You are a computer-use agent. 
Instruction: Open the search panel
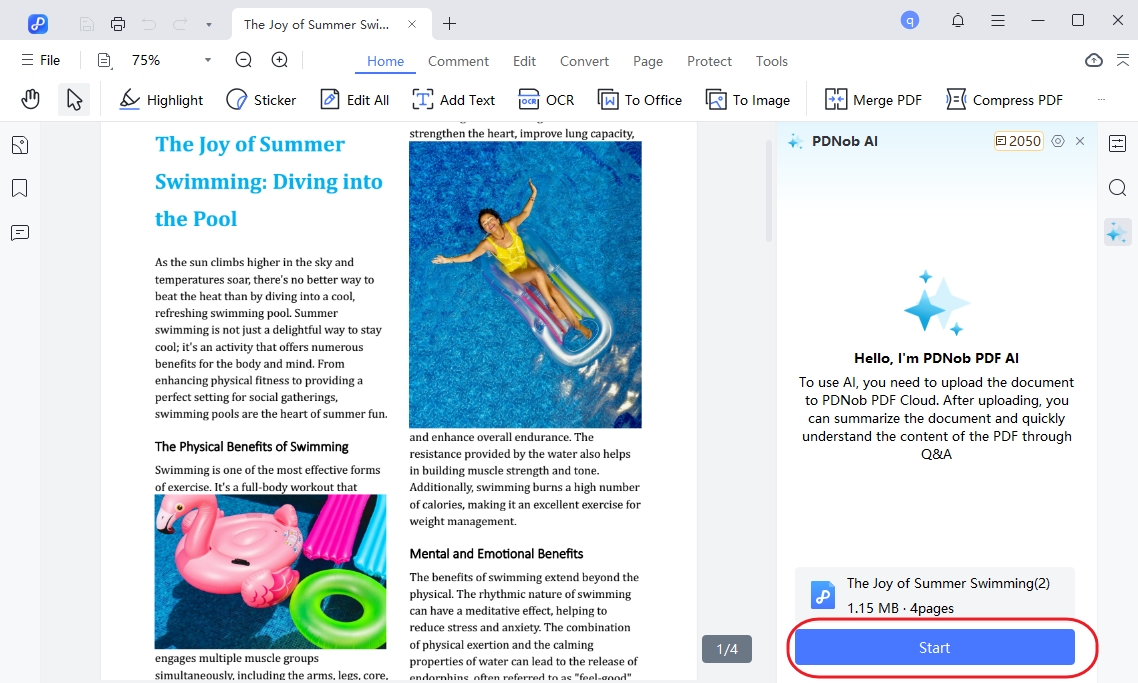coord(1117,187)
